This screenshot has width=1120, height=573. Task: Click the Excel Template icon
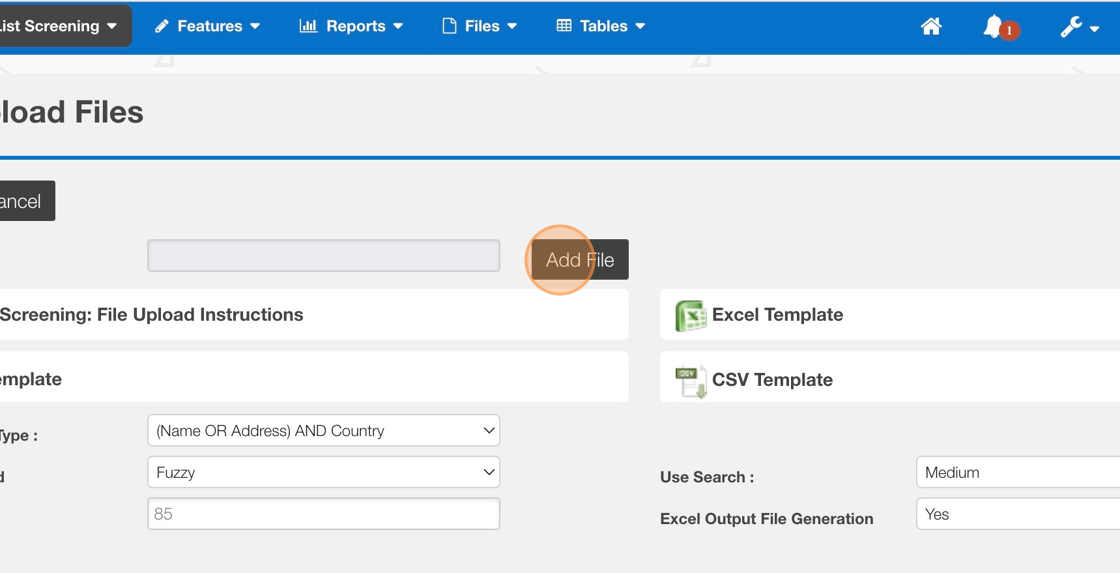tap(690, 315)
